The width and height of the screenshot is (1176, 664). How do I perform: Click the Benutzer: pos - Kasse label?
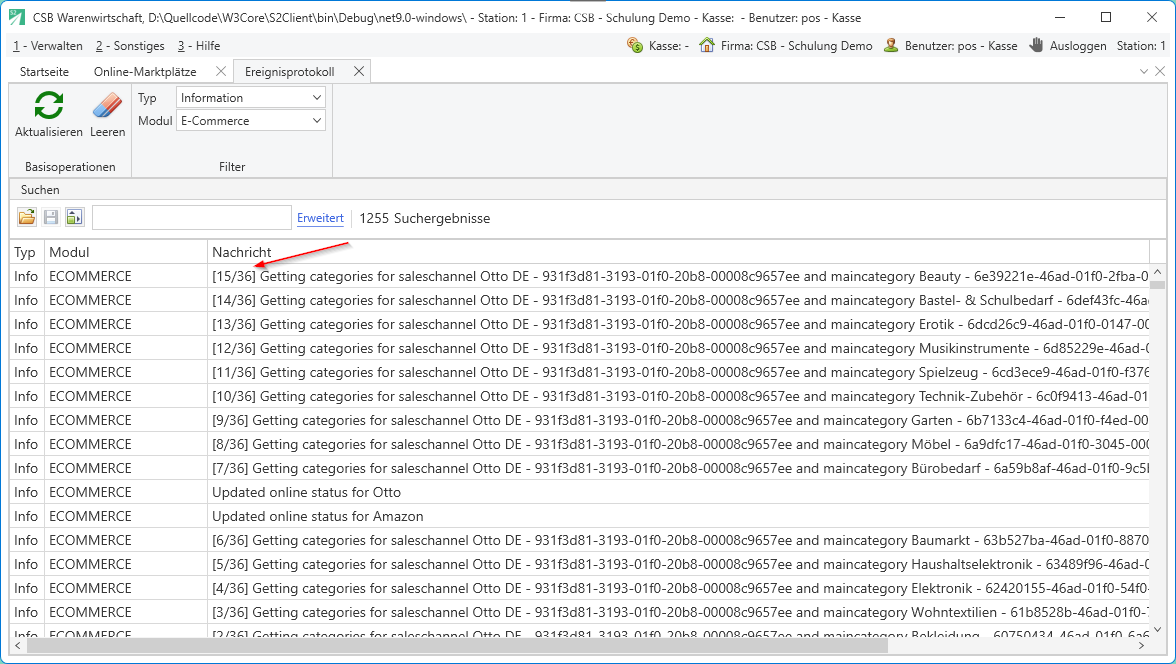pyautogui.click(x=961, y=46)
